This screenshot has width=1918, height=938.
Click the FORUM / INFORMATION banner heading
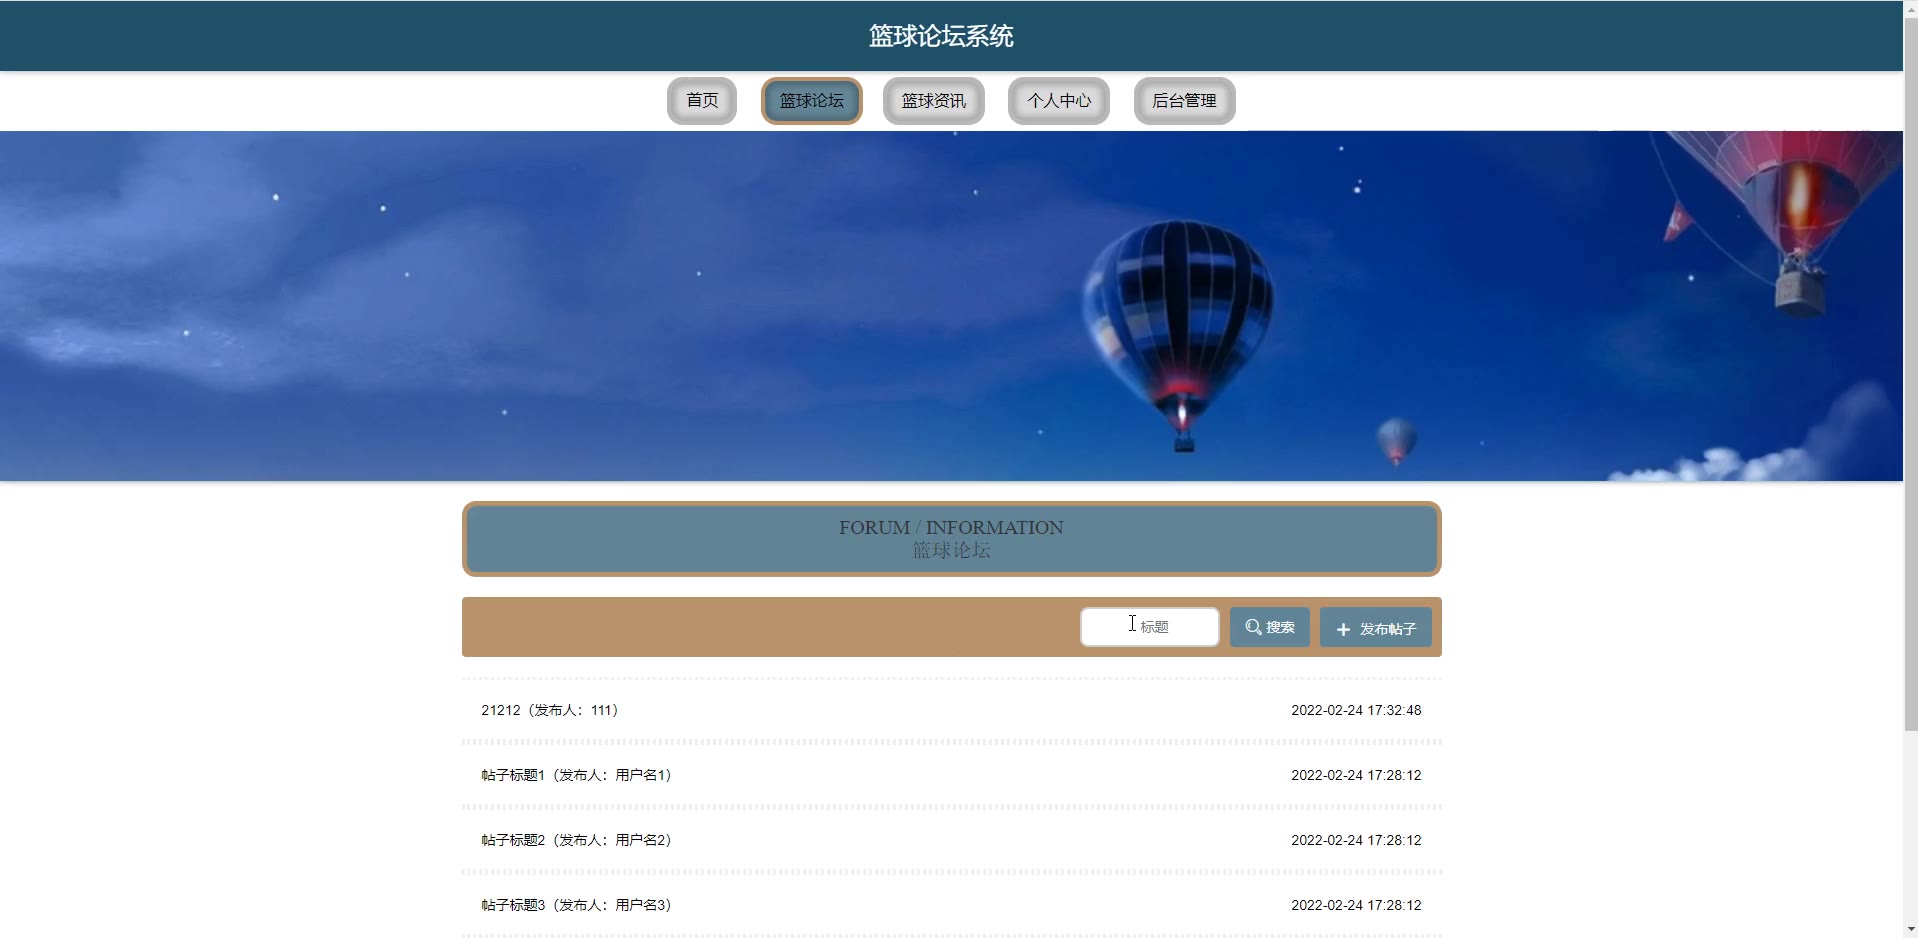[951, 527]
